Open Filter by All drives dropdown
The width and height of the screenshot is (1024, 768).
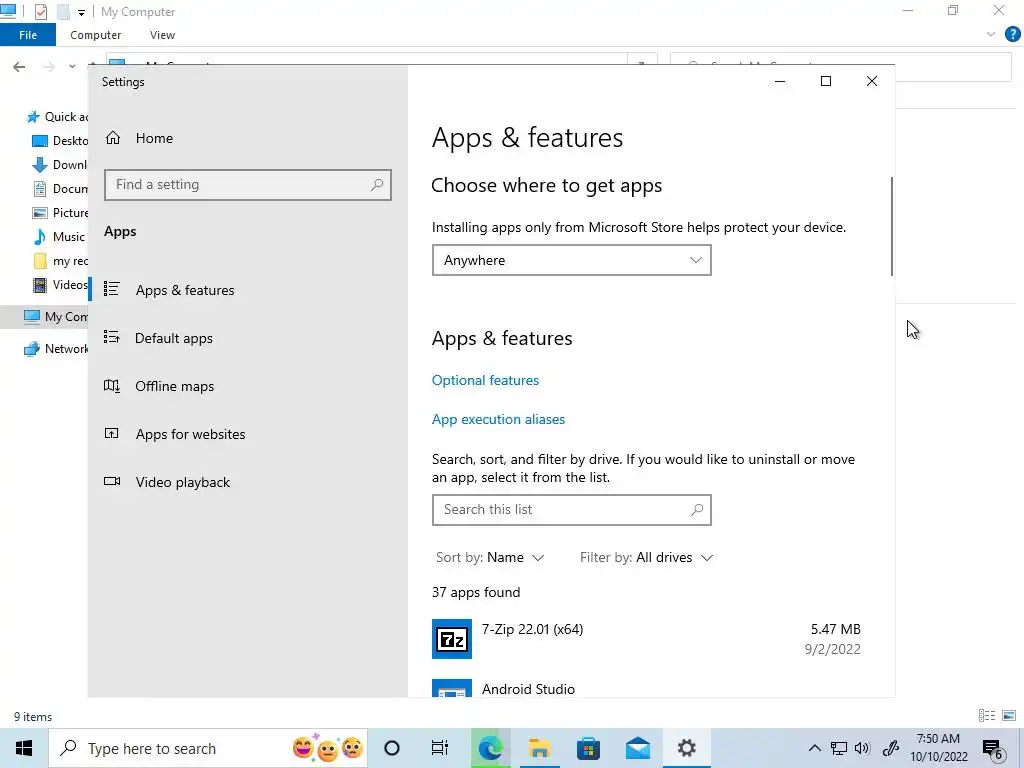coord(647,557)
